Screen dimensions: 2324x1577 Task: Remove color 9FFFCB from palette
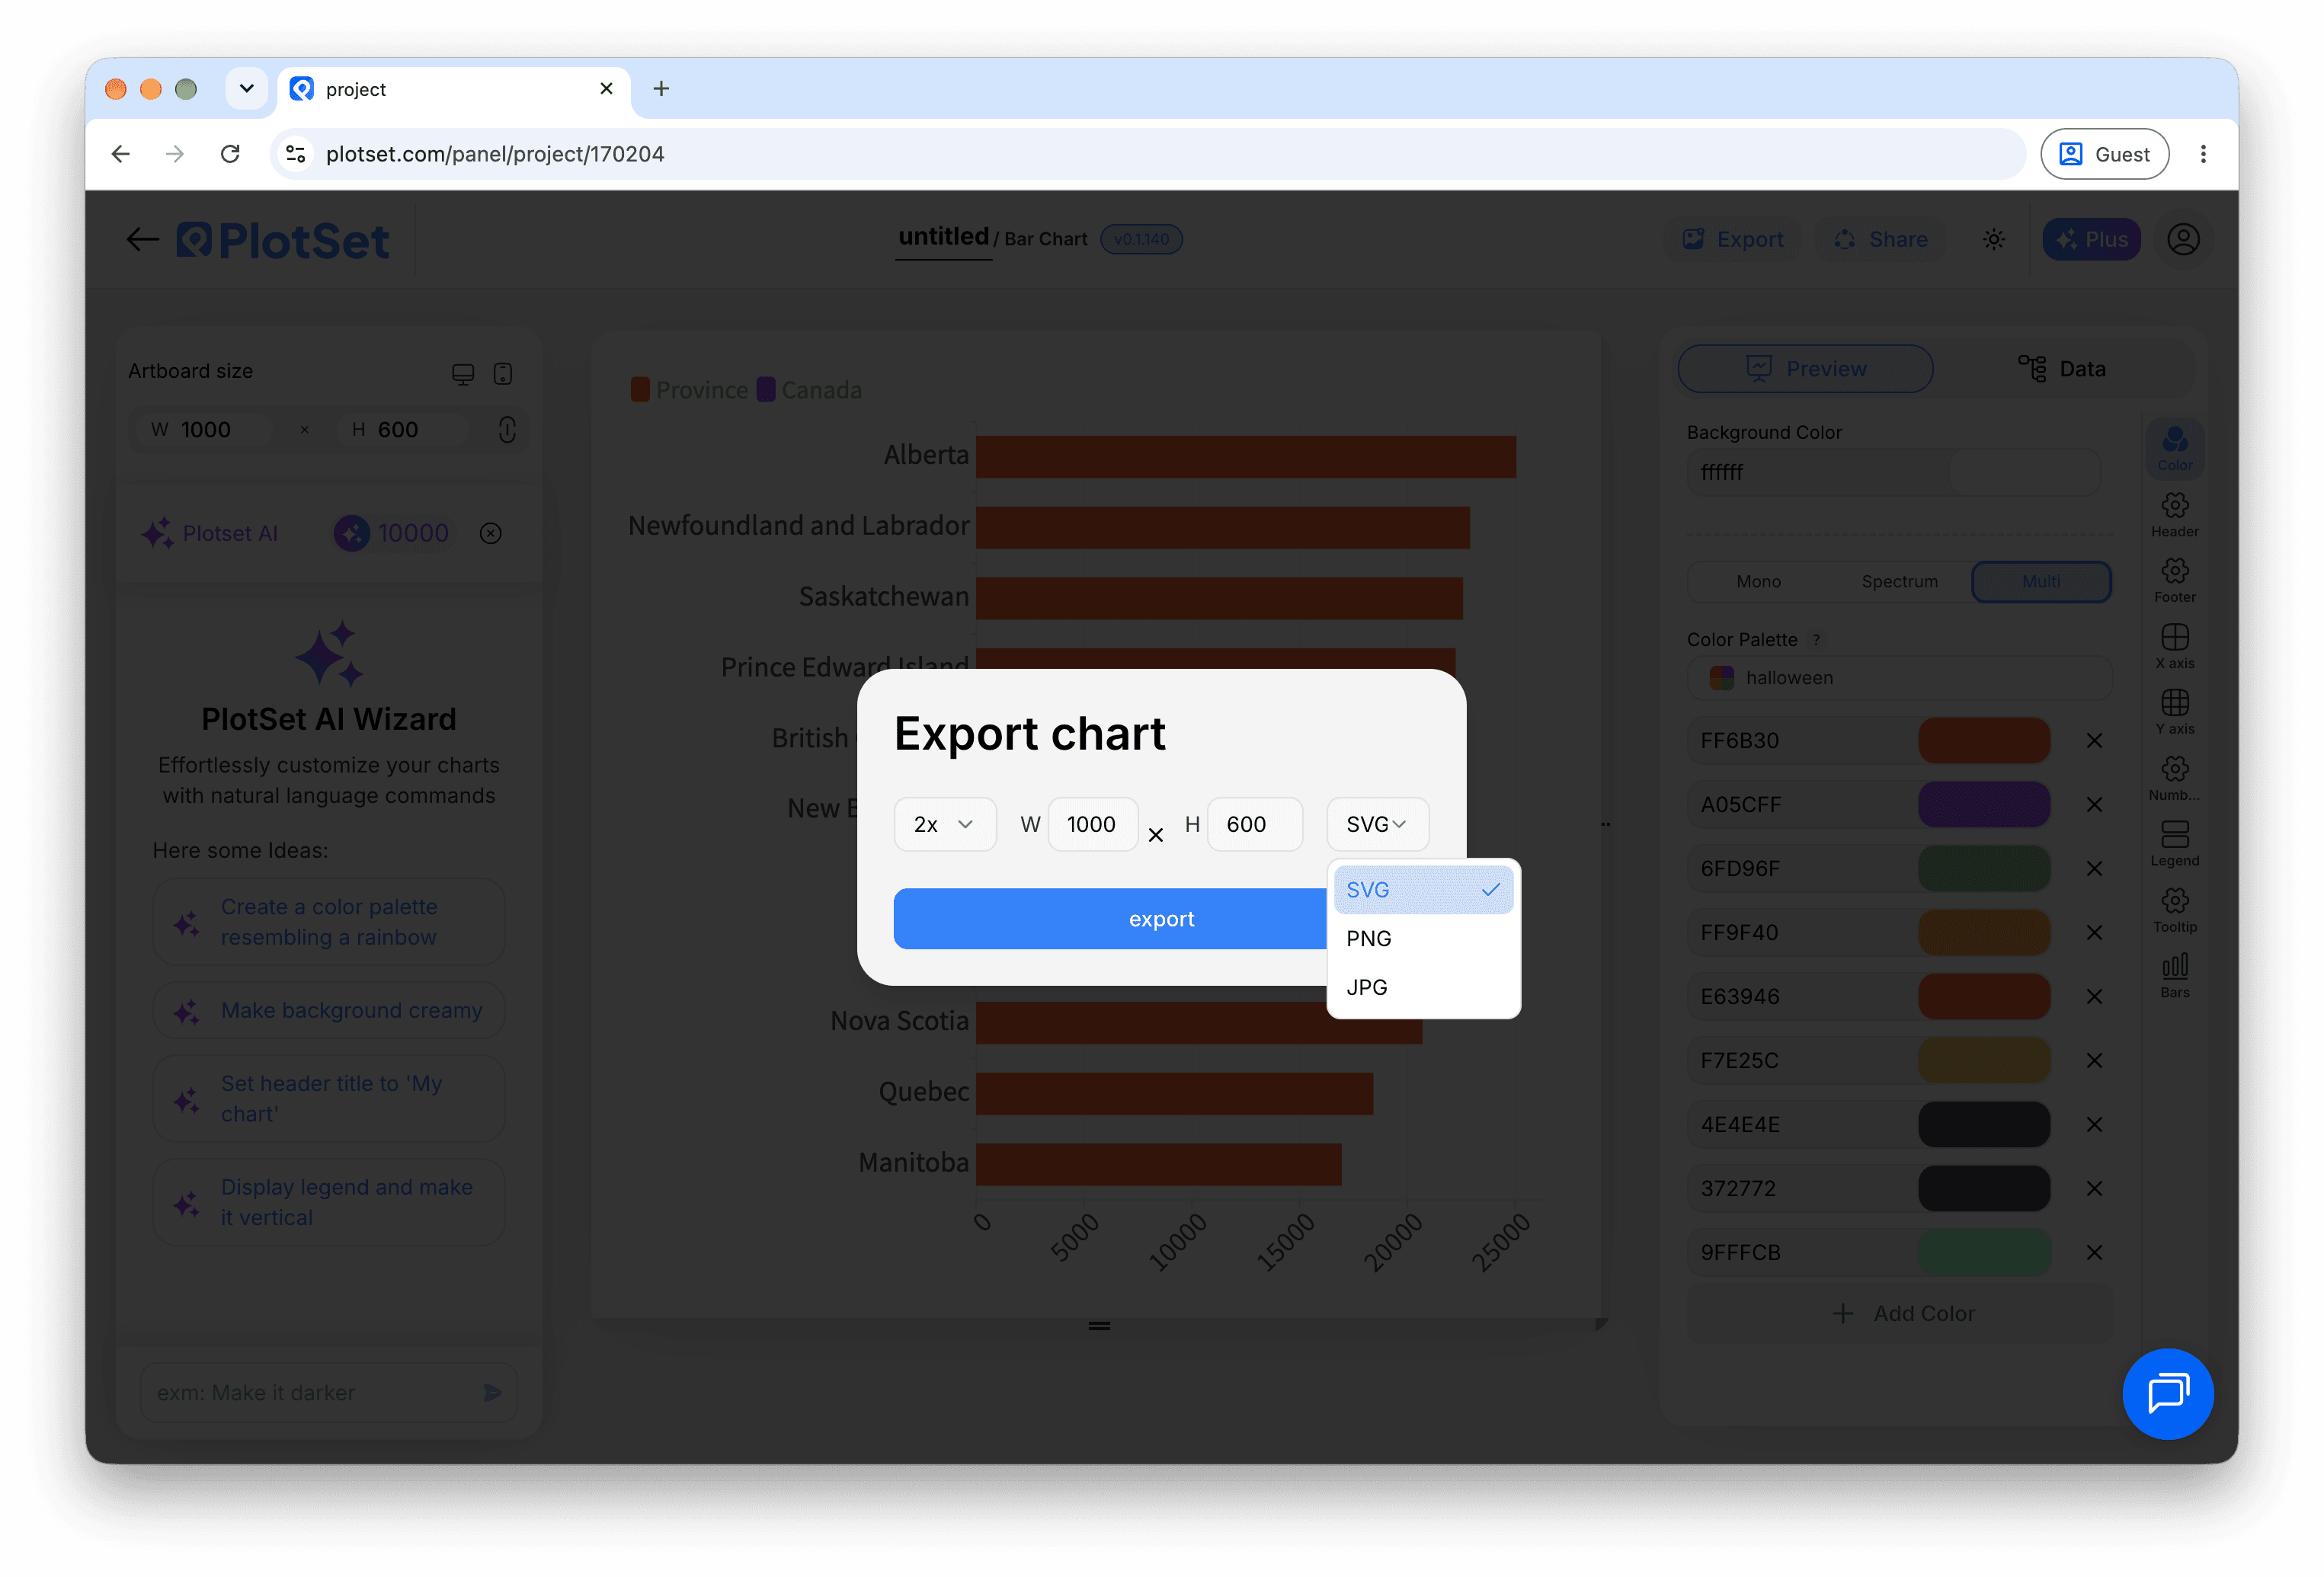tap(2094, 1253)
